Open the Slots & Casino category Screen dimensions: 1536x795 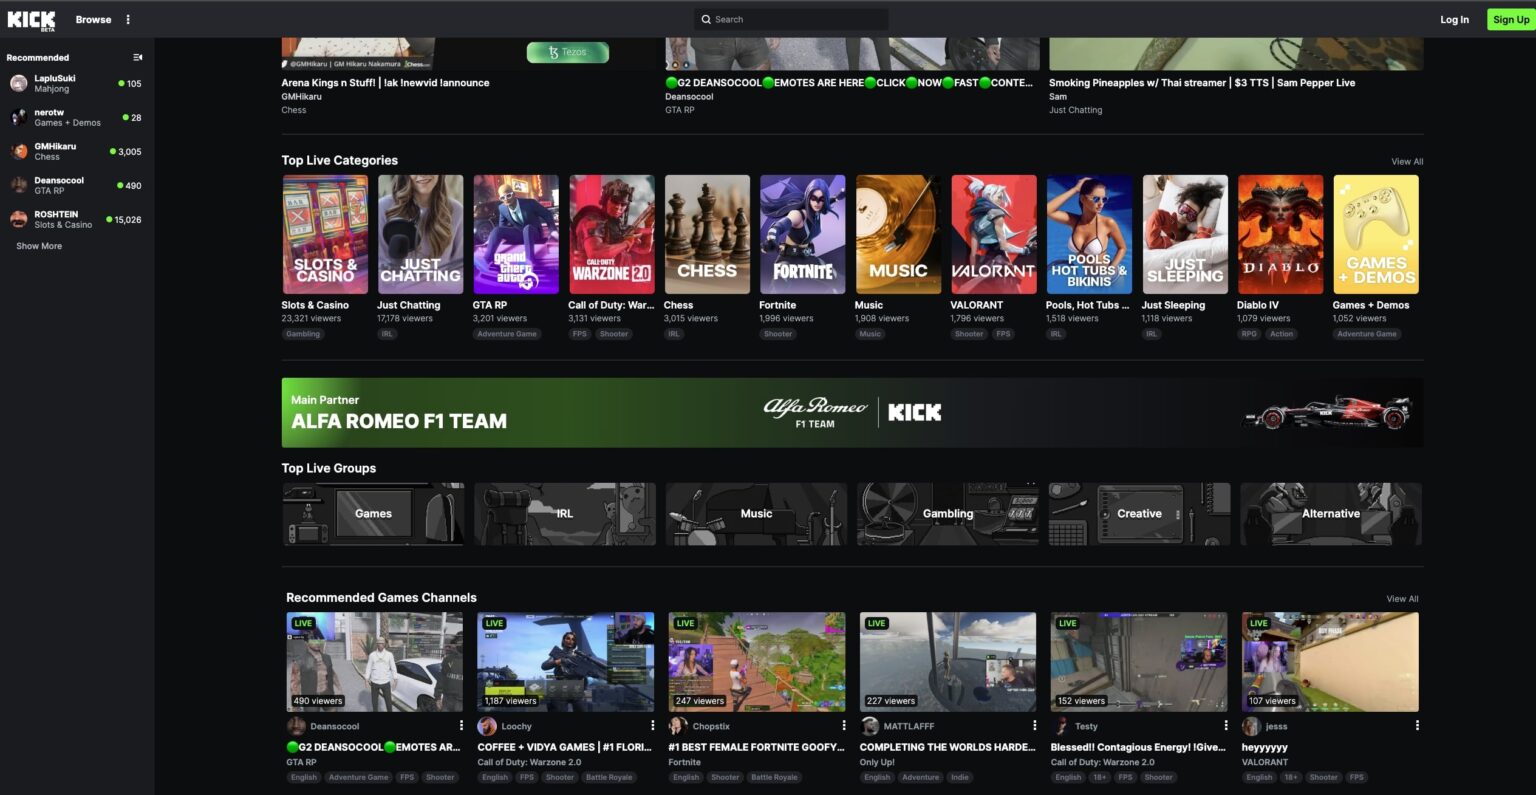pos(325,235)
